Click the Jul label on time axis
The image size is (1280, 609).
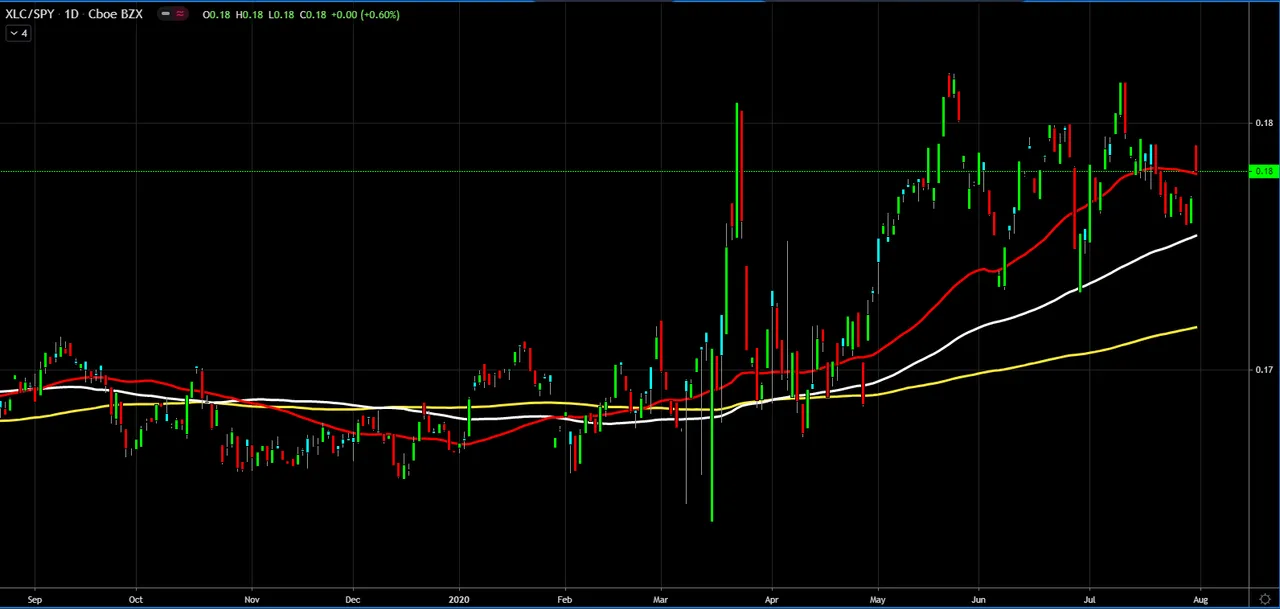(1089, 599)
